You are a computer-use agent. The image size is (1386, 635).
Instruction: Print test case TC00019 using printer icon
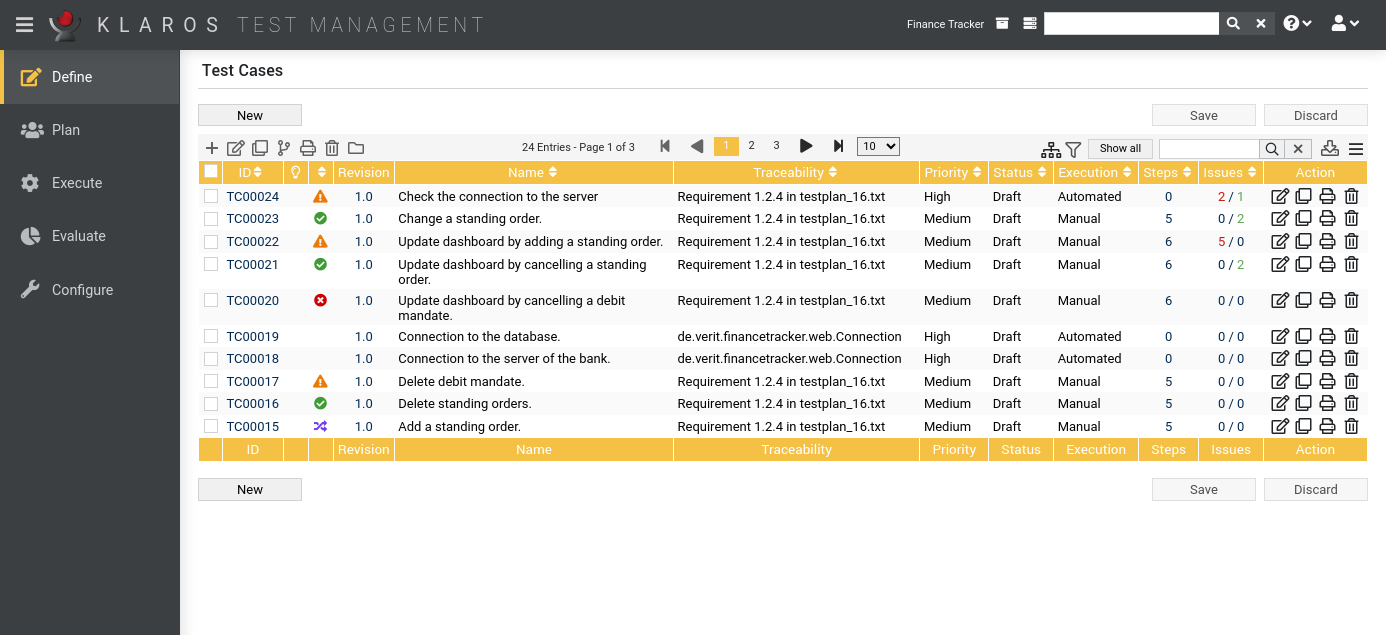[1327, 337]
